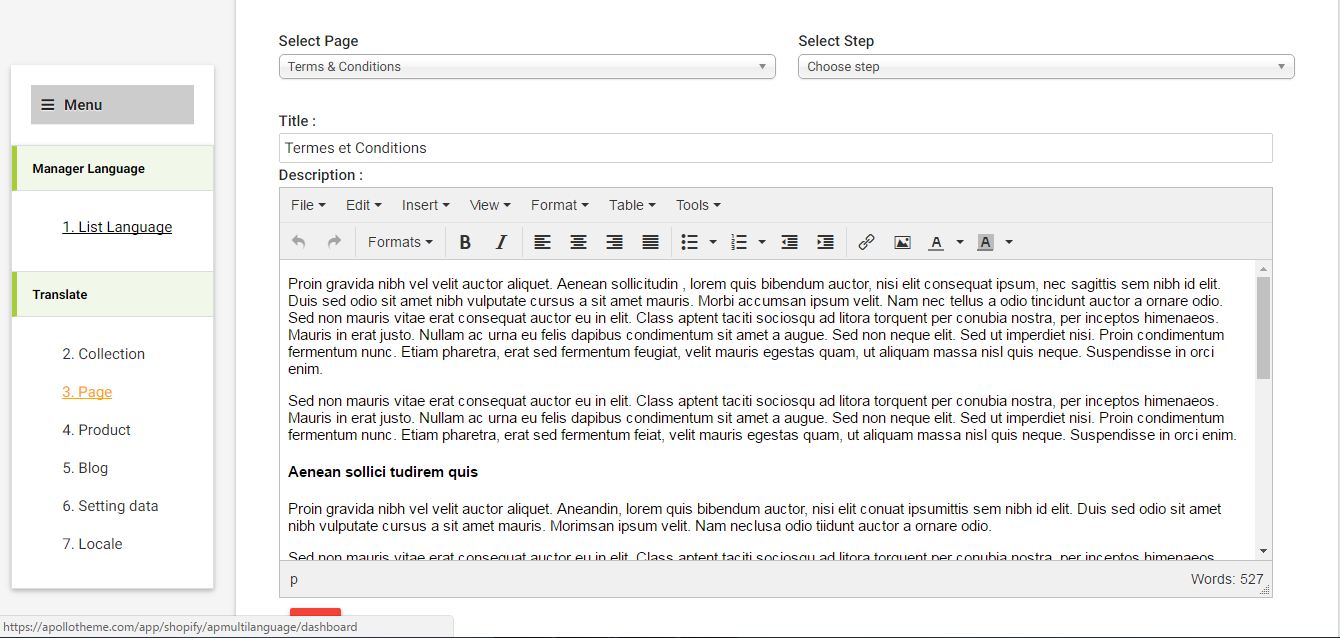Screen dimensions: 1340x638
Task: Insert a bullet list
Action: (689, 242)
